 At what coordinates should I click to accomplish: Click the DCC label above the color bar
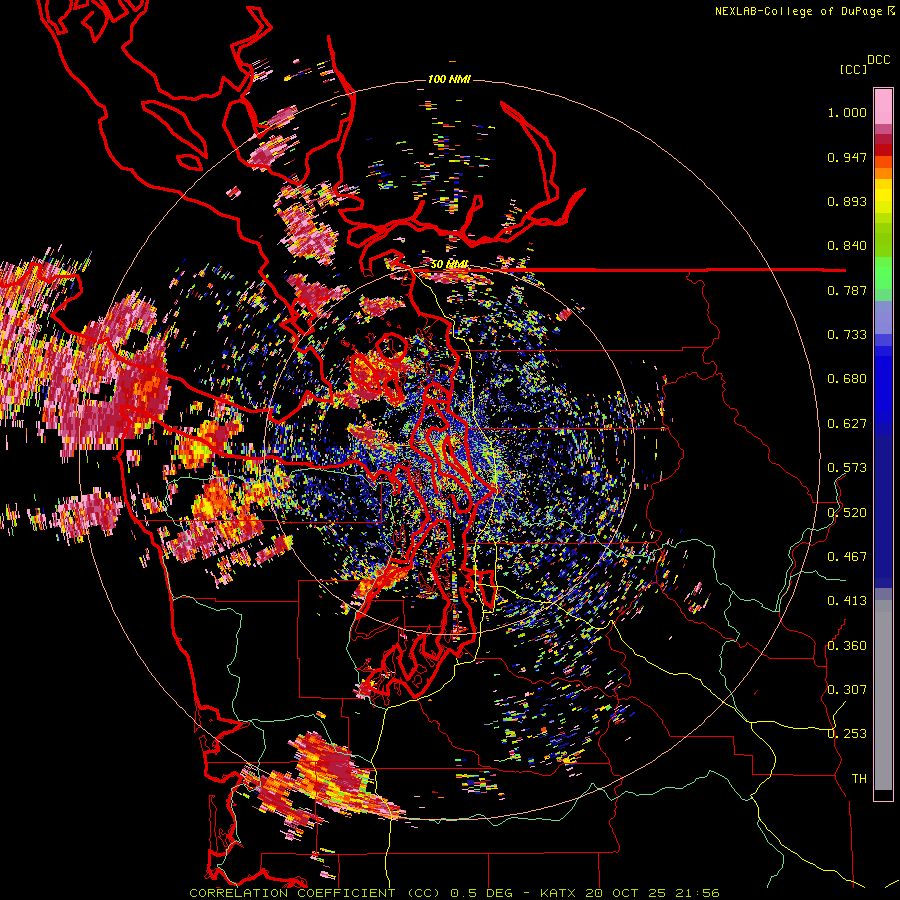[879, 60]
